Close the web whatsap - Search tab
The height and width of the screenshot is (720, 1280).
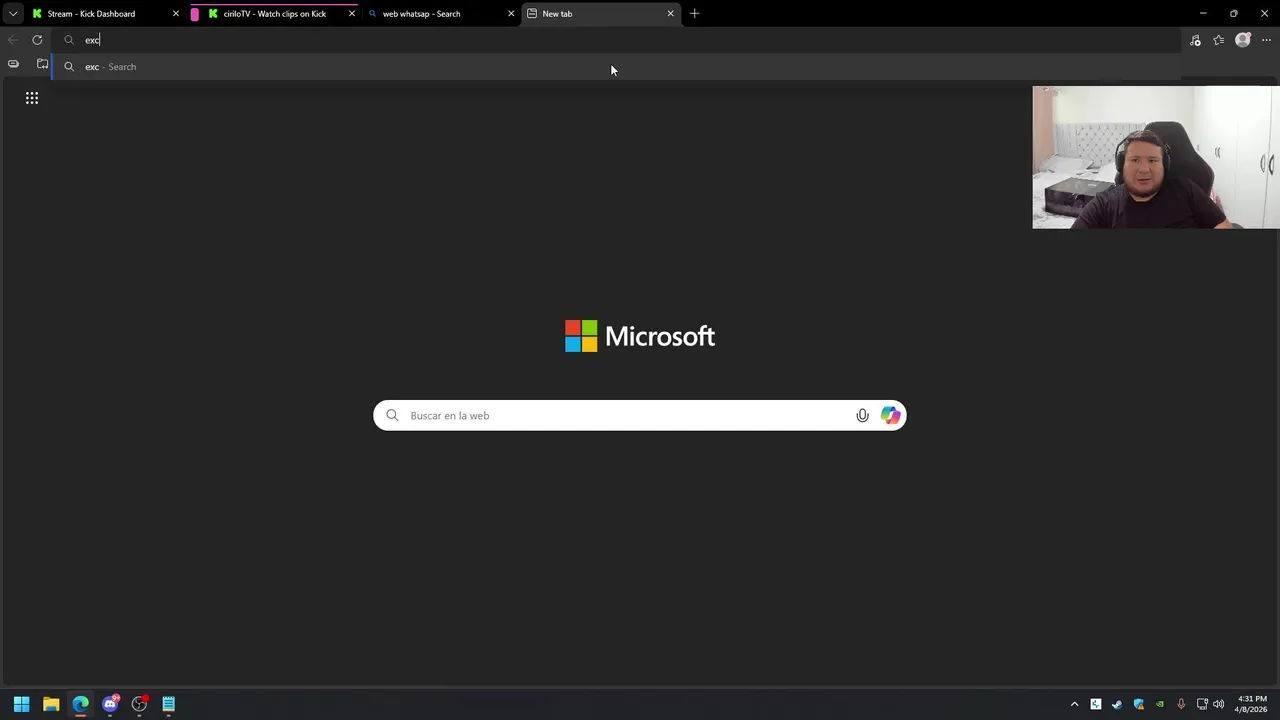(x=511, y=14)
